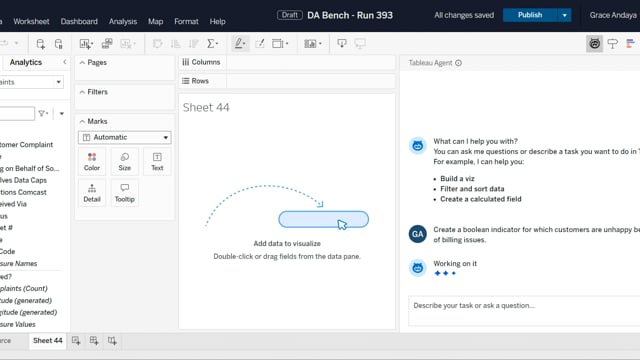The width and height of the screenshot is (640, 360).
Task: Click the highlight pen toolbar icon
Action: [240, 44]
